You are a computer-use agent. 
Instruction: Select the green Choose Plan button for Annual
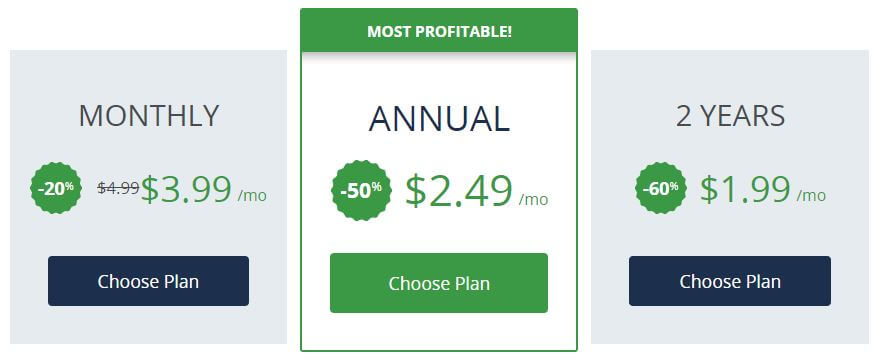[439, 283]
